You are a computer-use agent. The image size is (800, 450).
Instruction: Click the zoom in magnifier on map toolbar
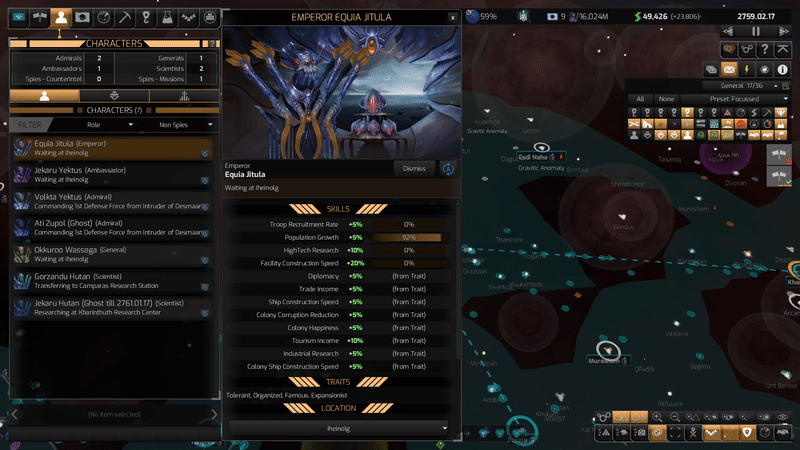pos(658,416)
